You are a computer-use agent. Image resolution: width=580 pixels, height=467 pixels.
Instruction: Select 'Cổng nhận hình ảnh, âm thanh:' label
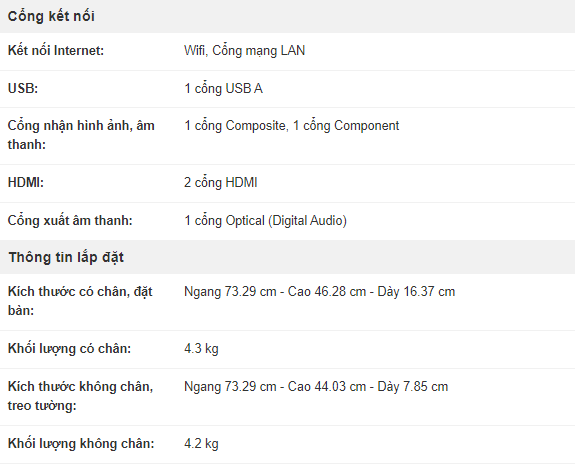click(81, 135)
